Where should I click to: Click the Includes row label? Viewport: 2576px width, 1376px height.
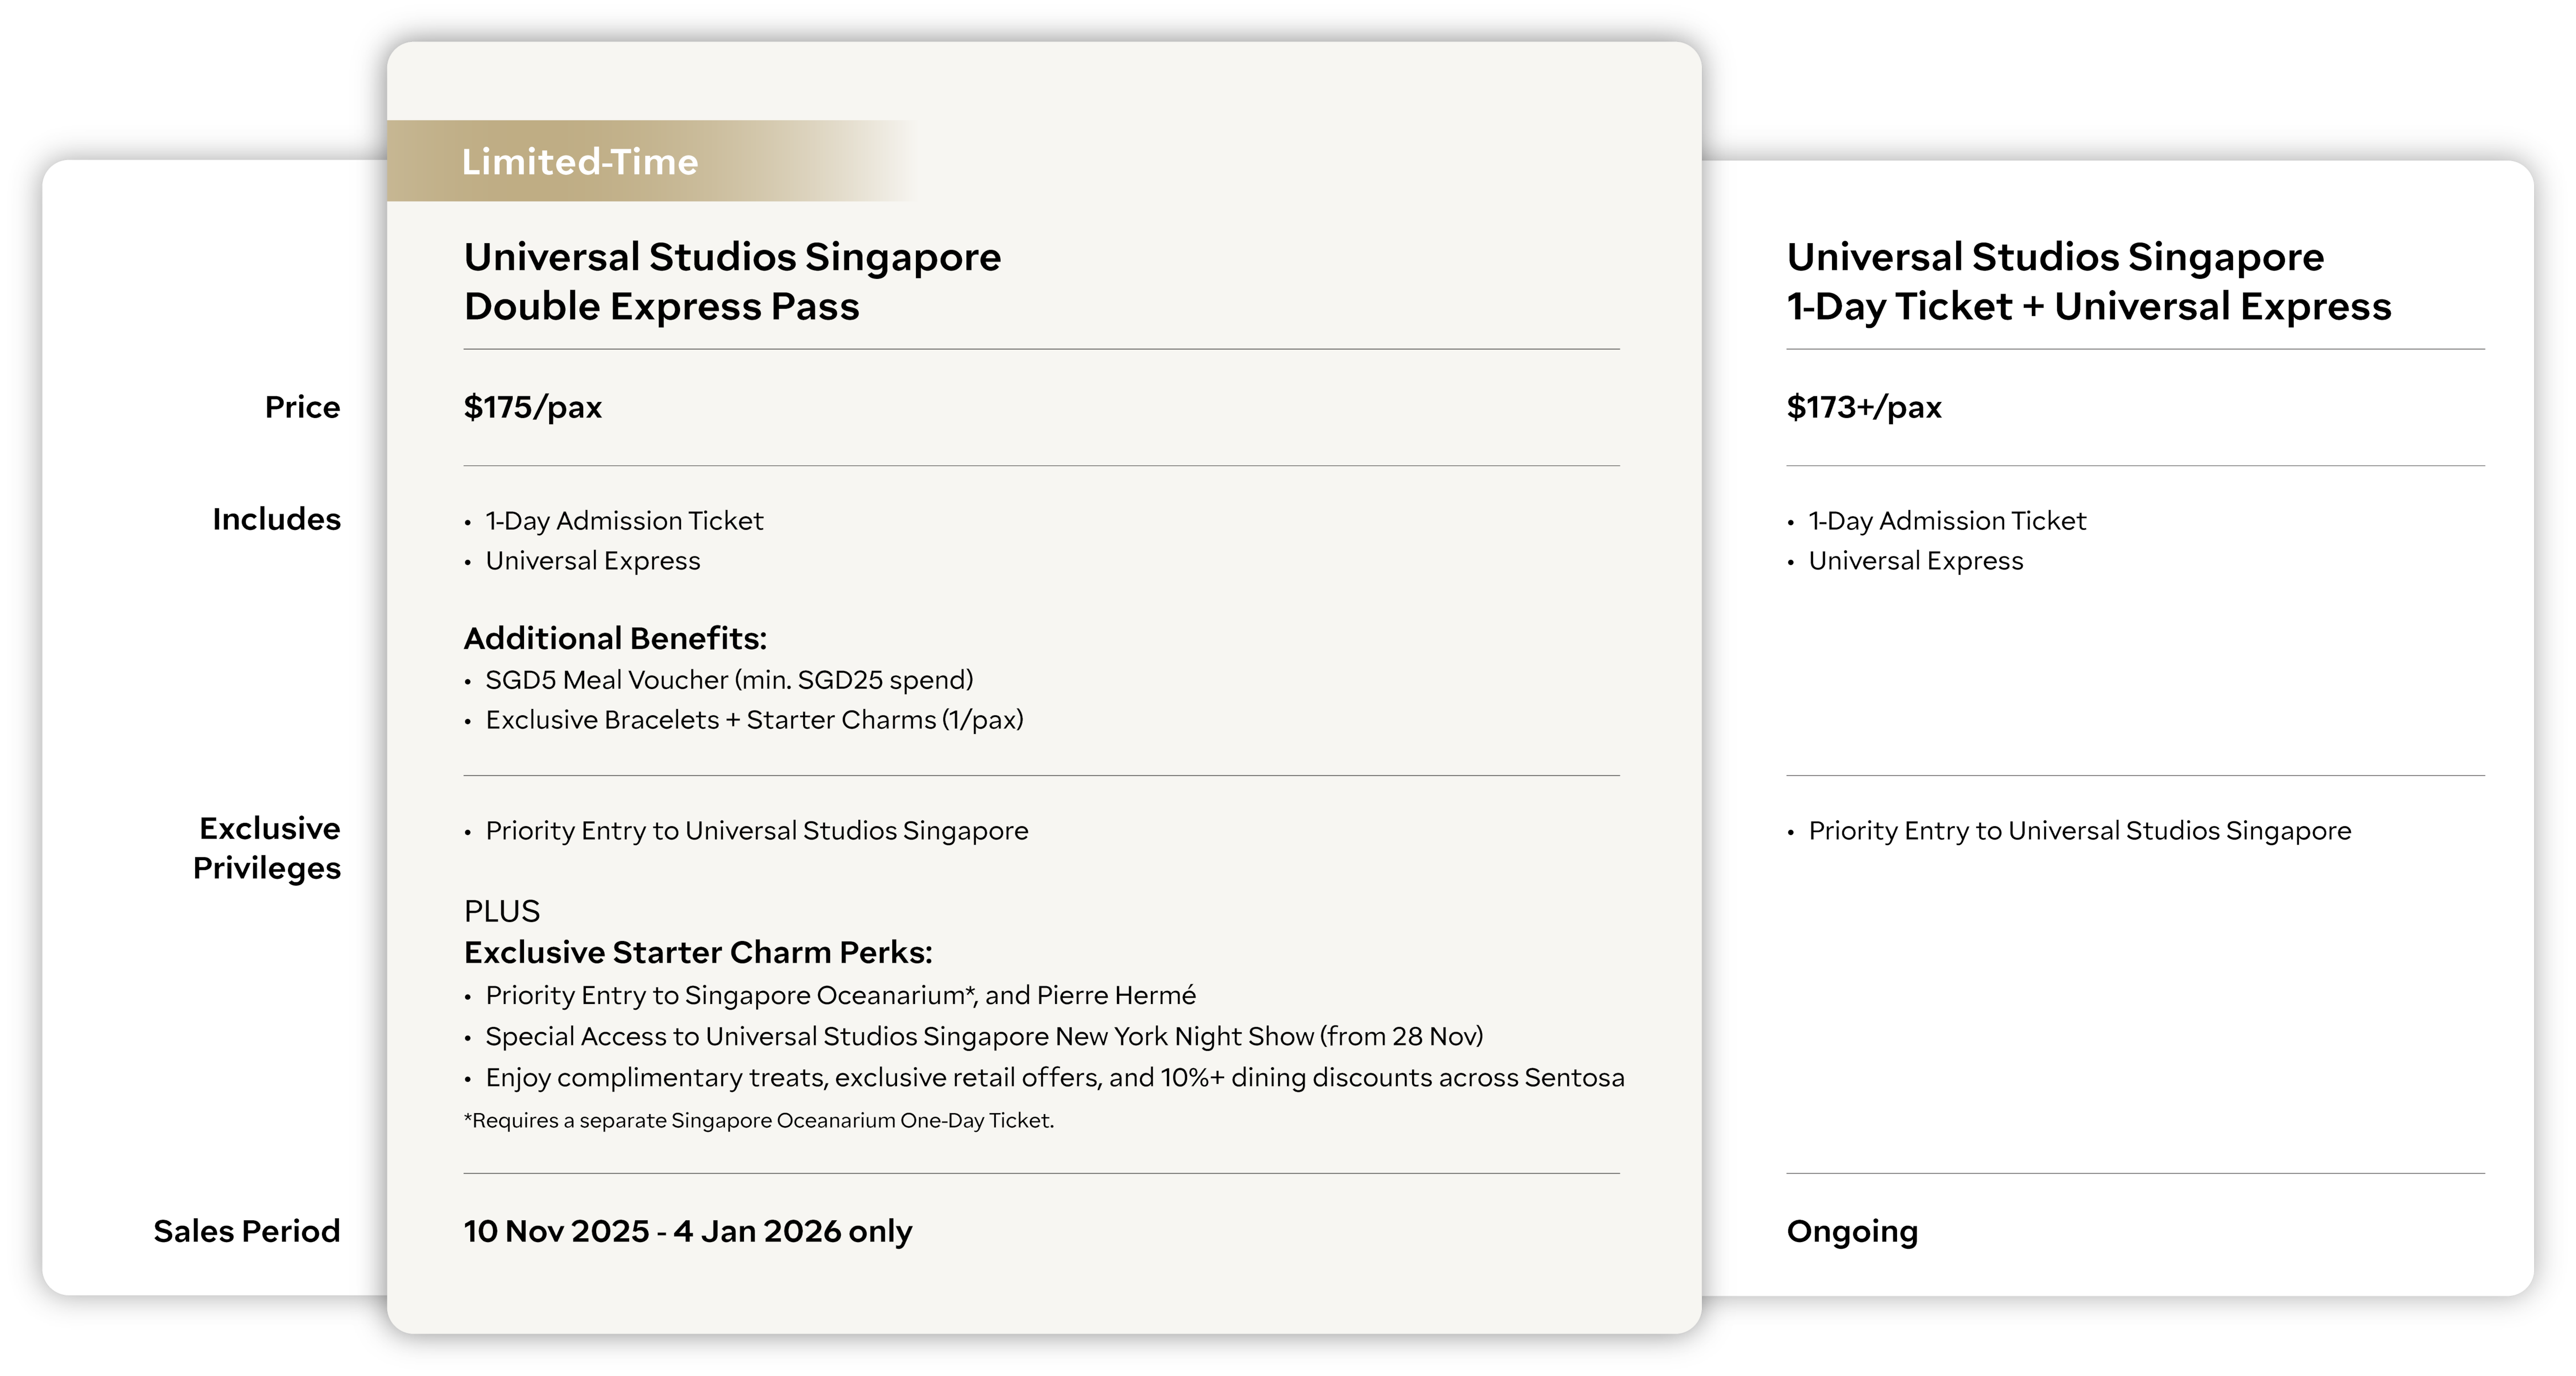(276, 519)
